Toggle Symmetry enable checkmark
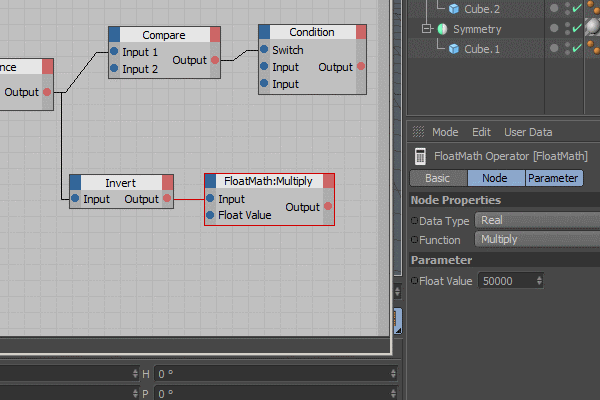This screenshot has width=600, height=400. coord(577,28)
